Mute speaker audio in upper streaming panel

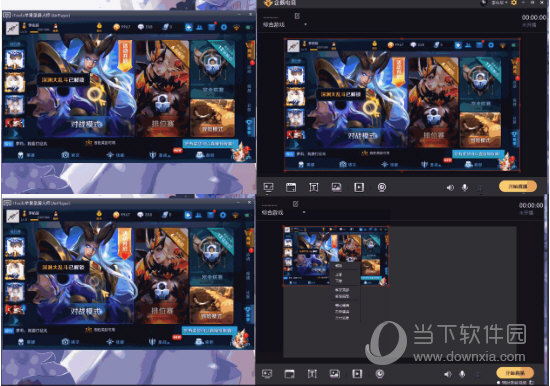point(450,188)
